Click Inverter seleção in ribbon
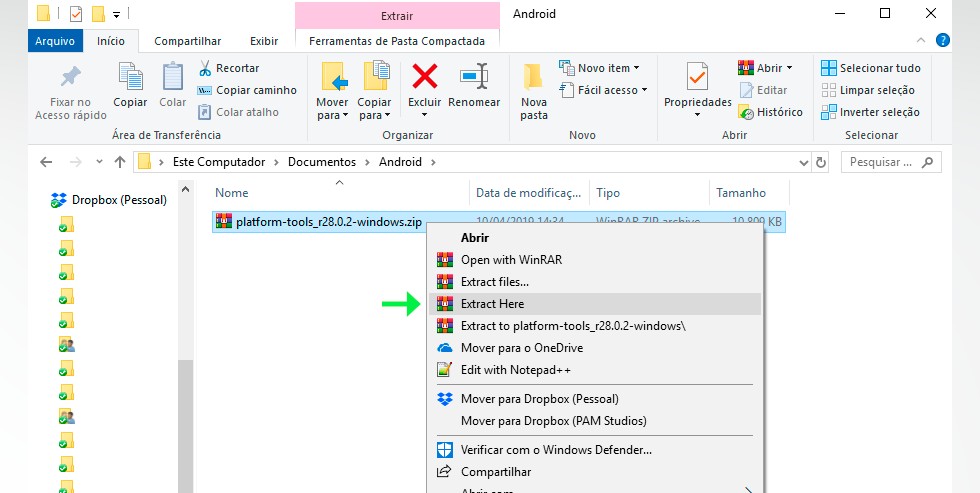 pos(869,112)
